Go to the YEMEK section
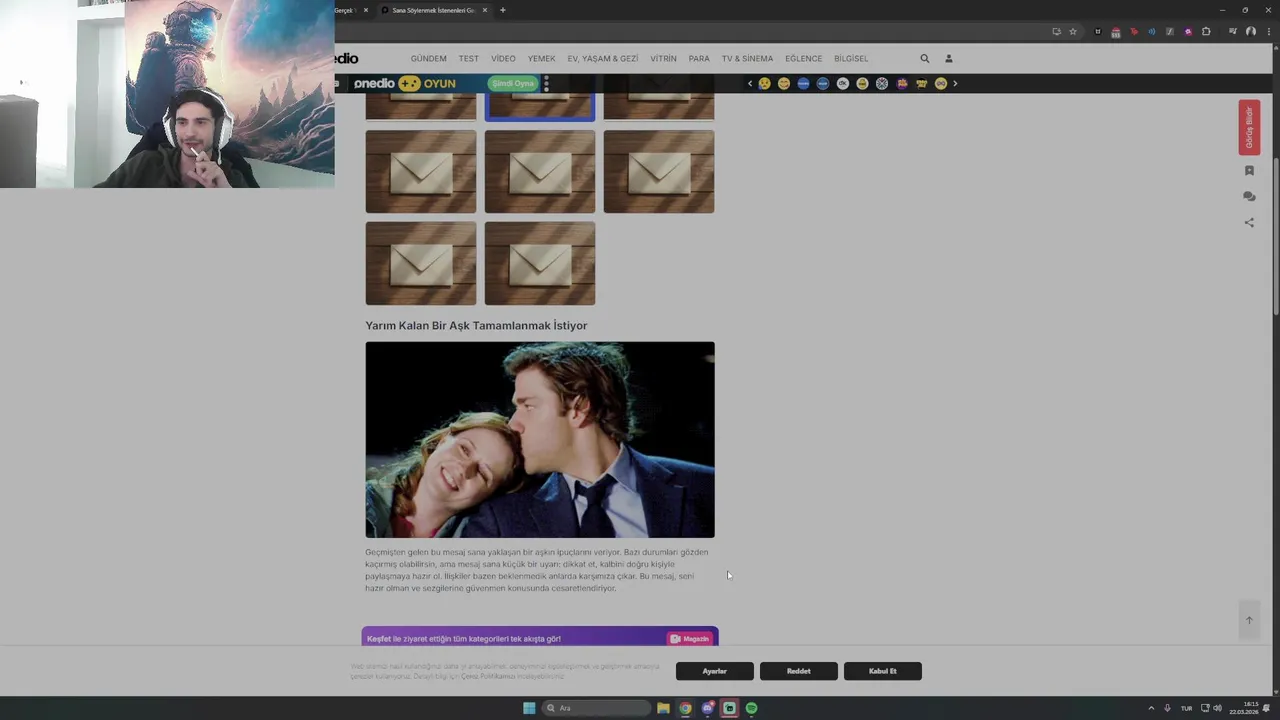 click(541, 59)
